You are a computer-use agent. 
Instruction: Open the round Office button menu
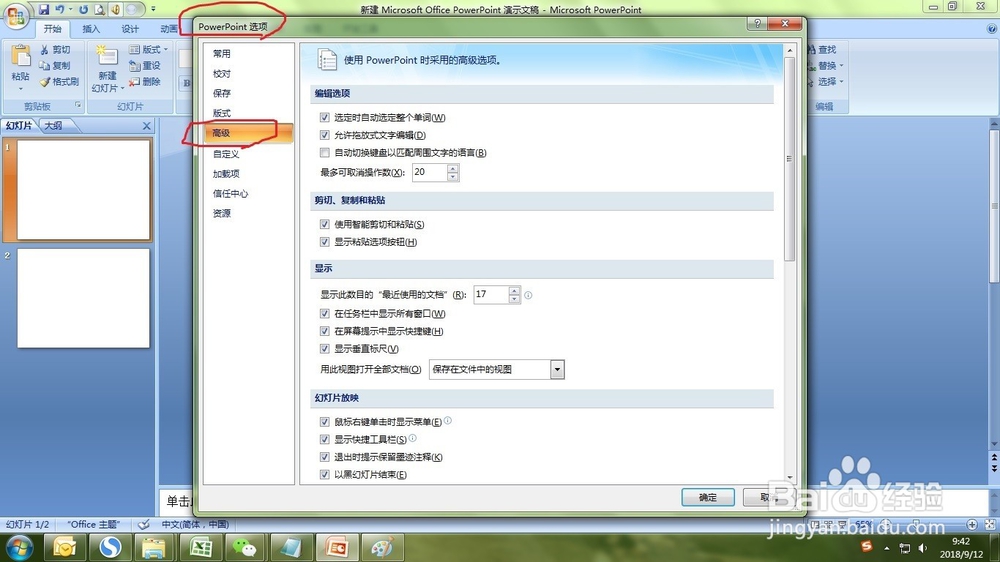[x=15, y=16]
